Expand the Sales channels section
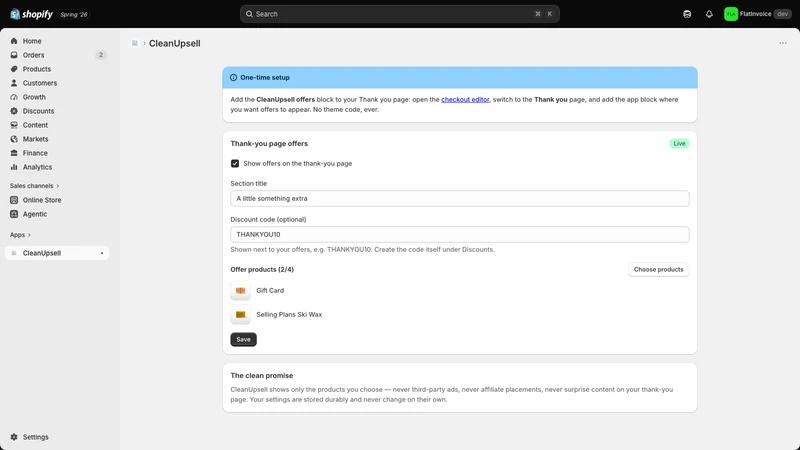800x450 pixels. point(35,186)
